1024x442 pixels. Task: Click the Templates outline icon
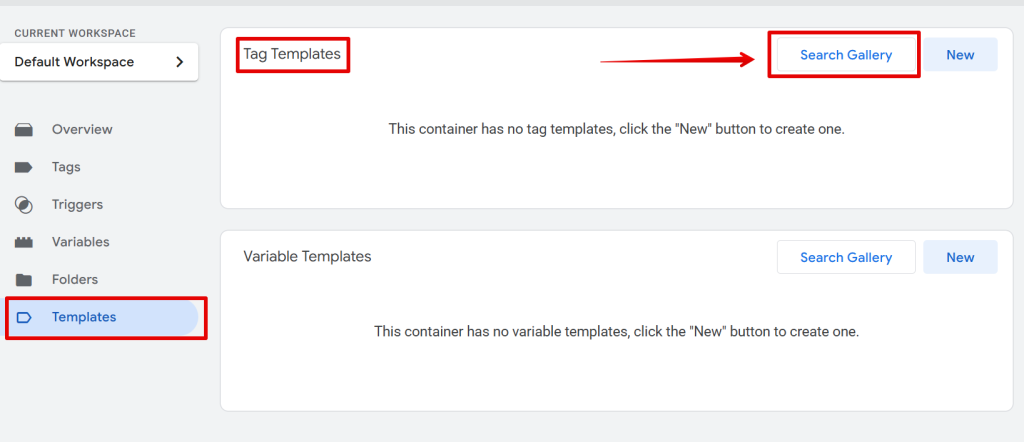point(24,317)
